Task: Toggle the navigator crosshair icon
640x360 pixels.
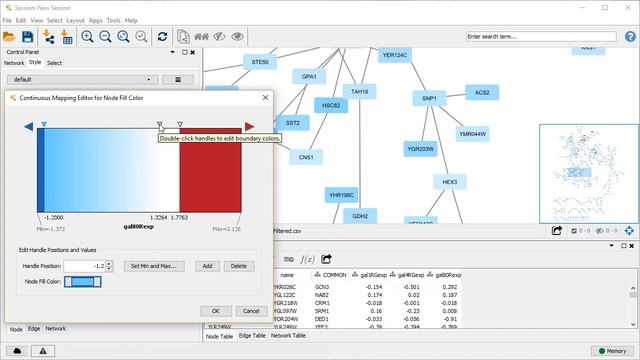Action: pos(629,231)
